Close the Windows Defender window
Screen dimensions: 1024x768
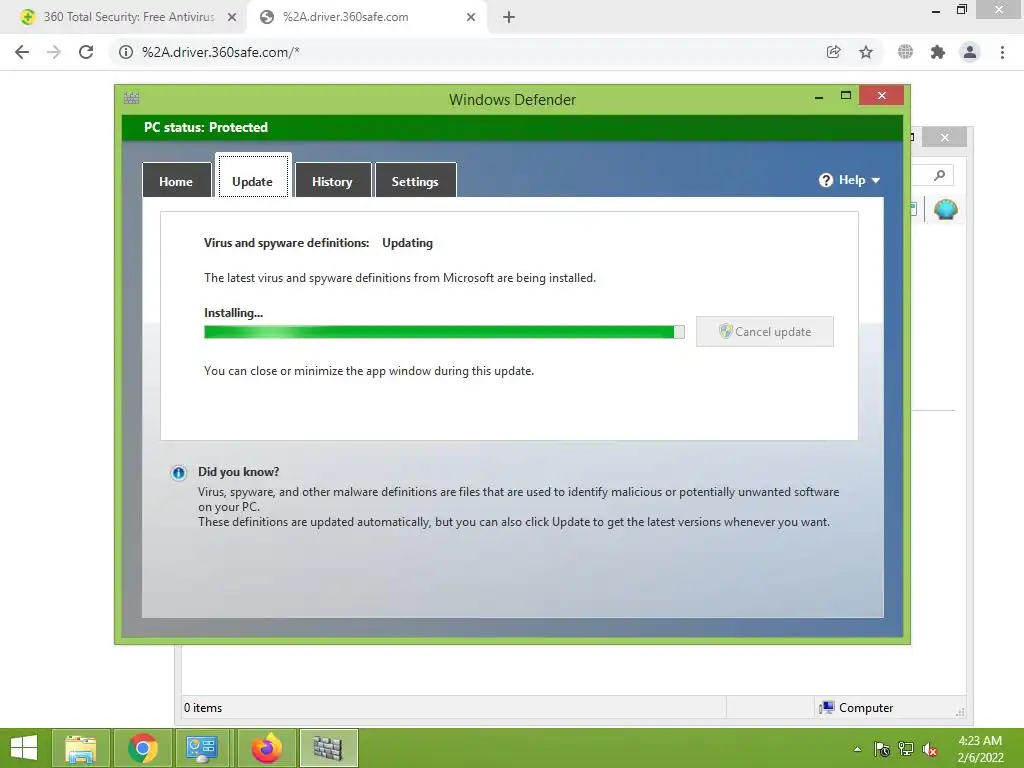click(882, 95)
